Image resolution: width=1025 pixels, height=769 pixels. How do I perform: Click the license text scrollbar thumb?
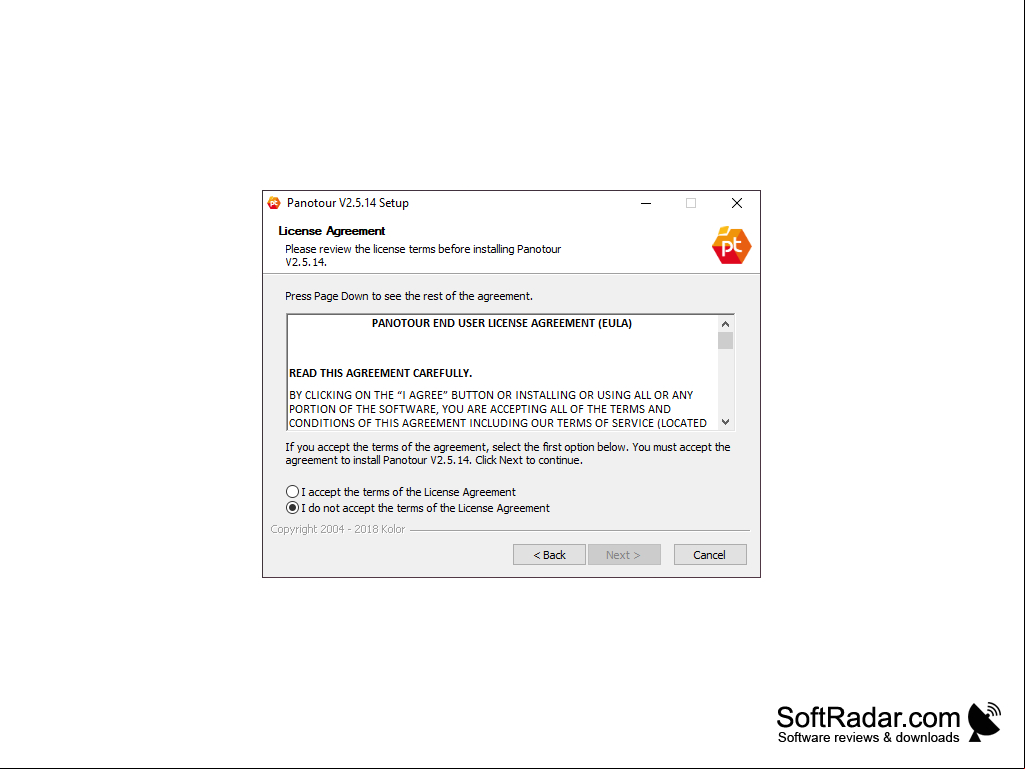[x=725, y=341]
